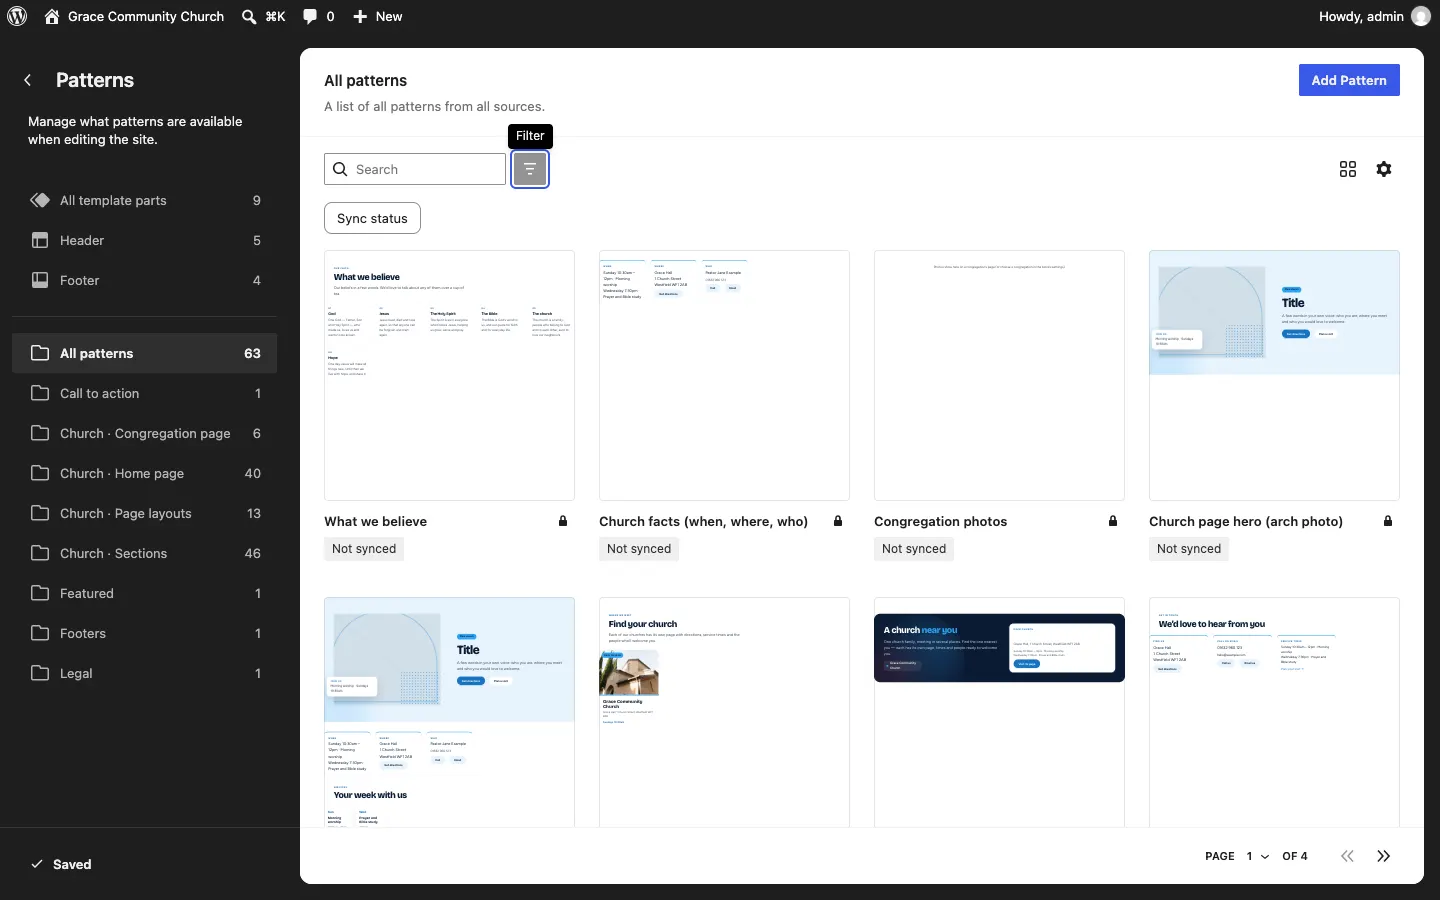Select All template parts category
This screenshot has height=900, width=1440.
(145, 200)
